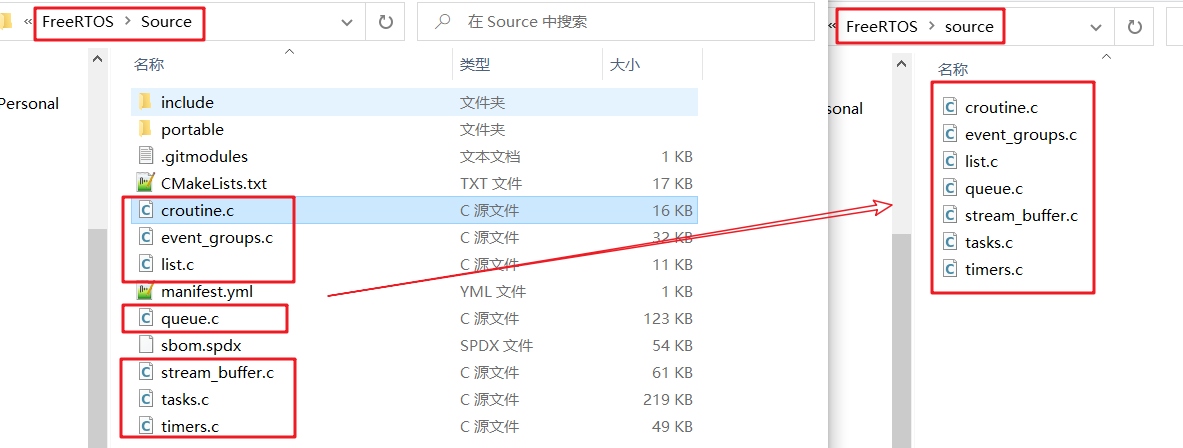The width and height of the screenshot is (1183, 448).
Task: Select the 'SPDX 文件' type cell
Action: pos(496,345)
